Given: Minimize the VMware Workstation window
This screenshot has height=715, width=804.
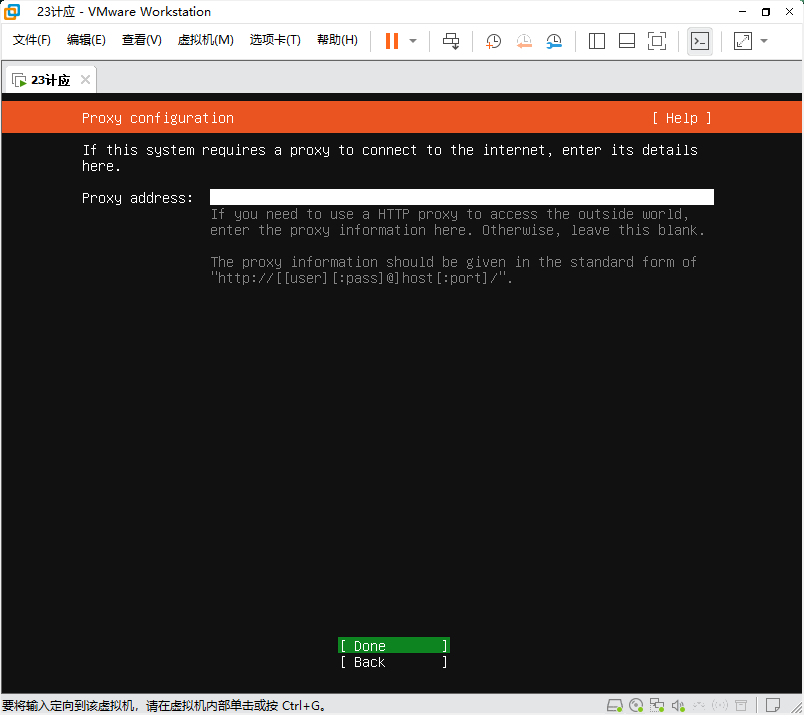Looking at the screenshot, I should point(742,11).
